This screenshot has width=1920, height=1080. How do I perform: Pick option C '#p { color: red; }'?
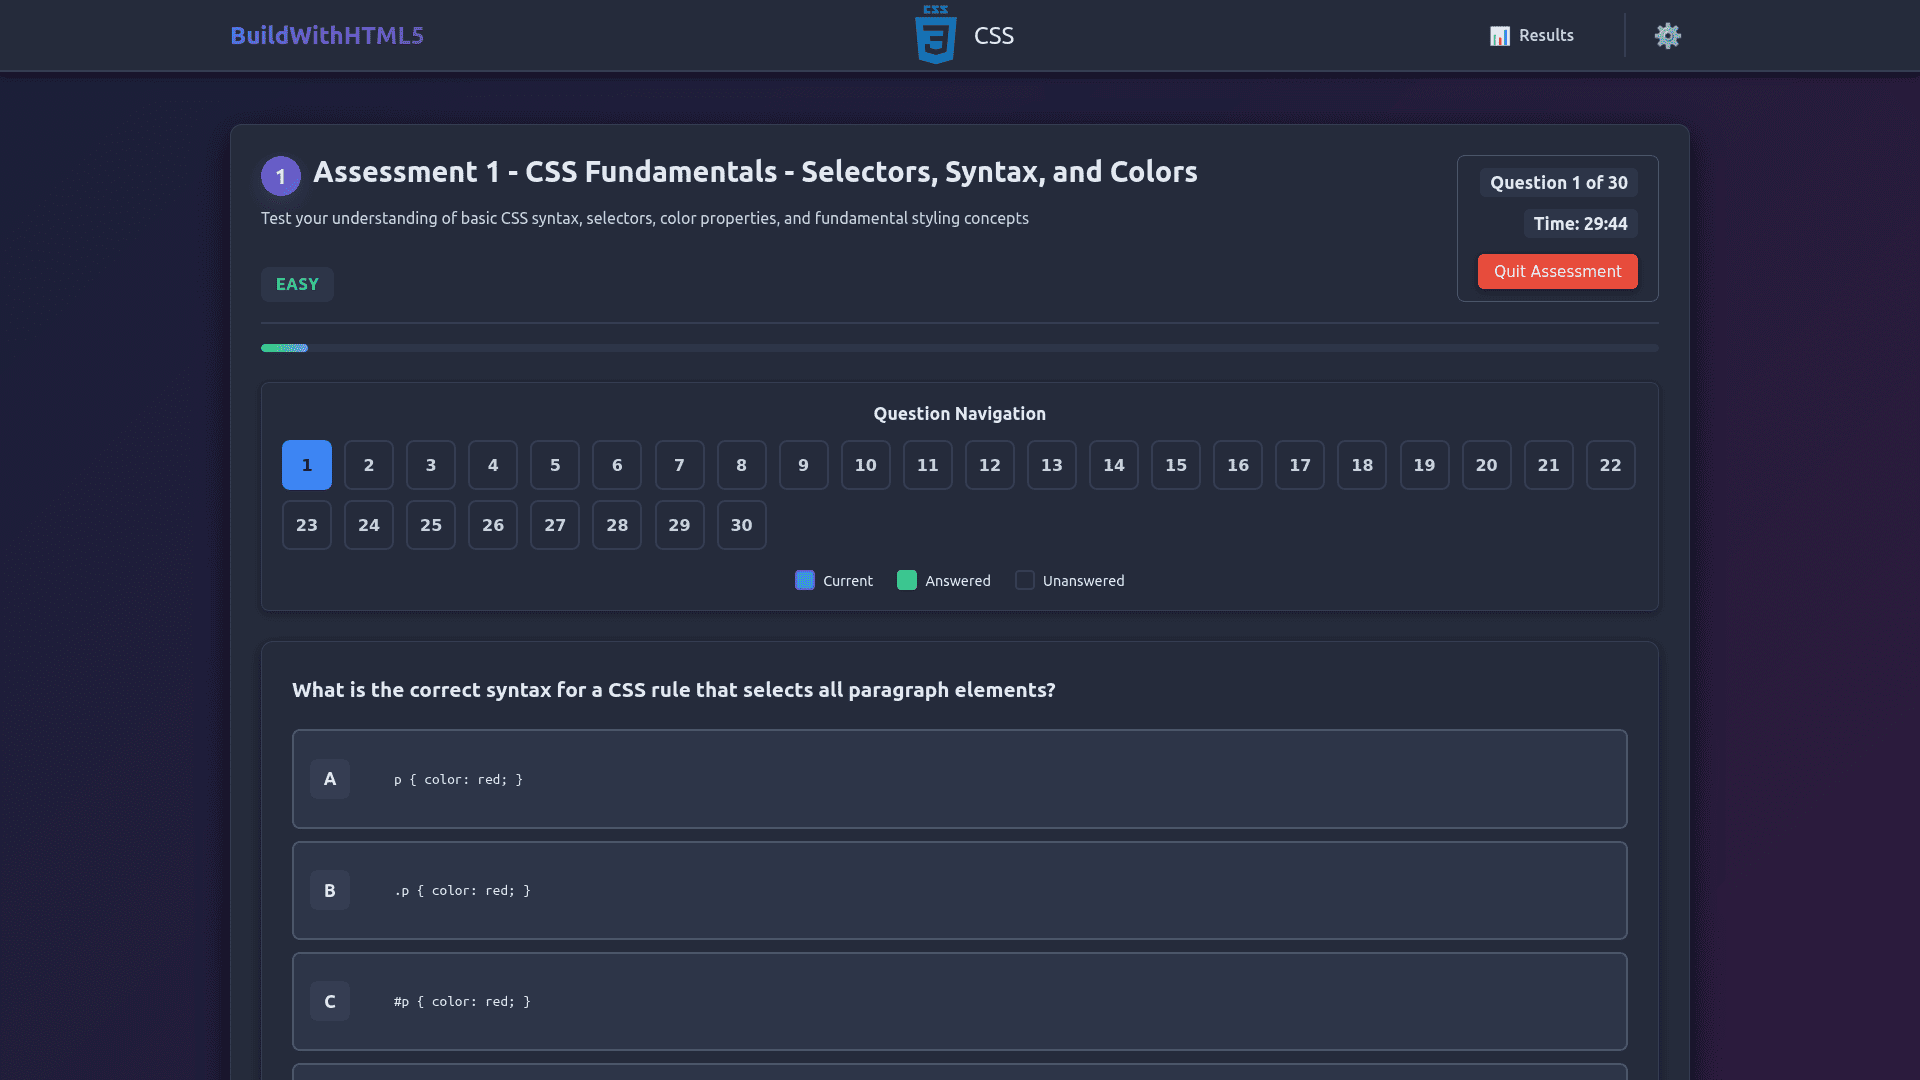point(959,1001)
